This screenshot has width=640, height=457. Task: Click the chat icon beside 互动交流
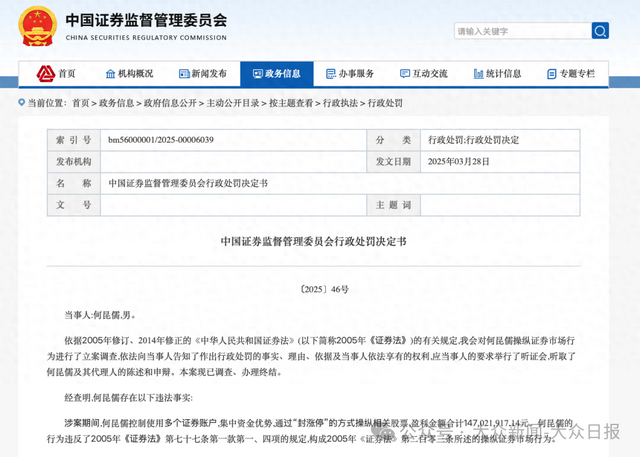click(404, 74)
